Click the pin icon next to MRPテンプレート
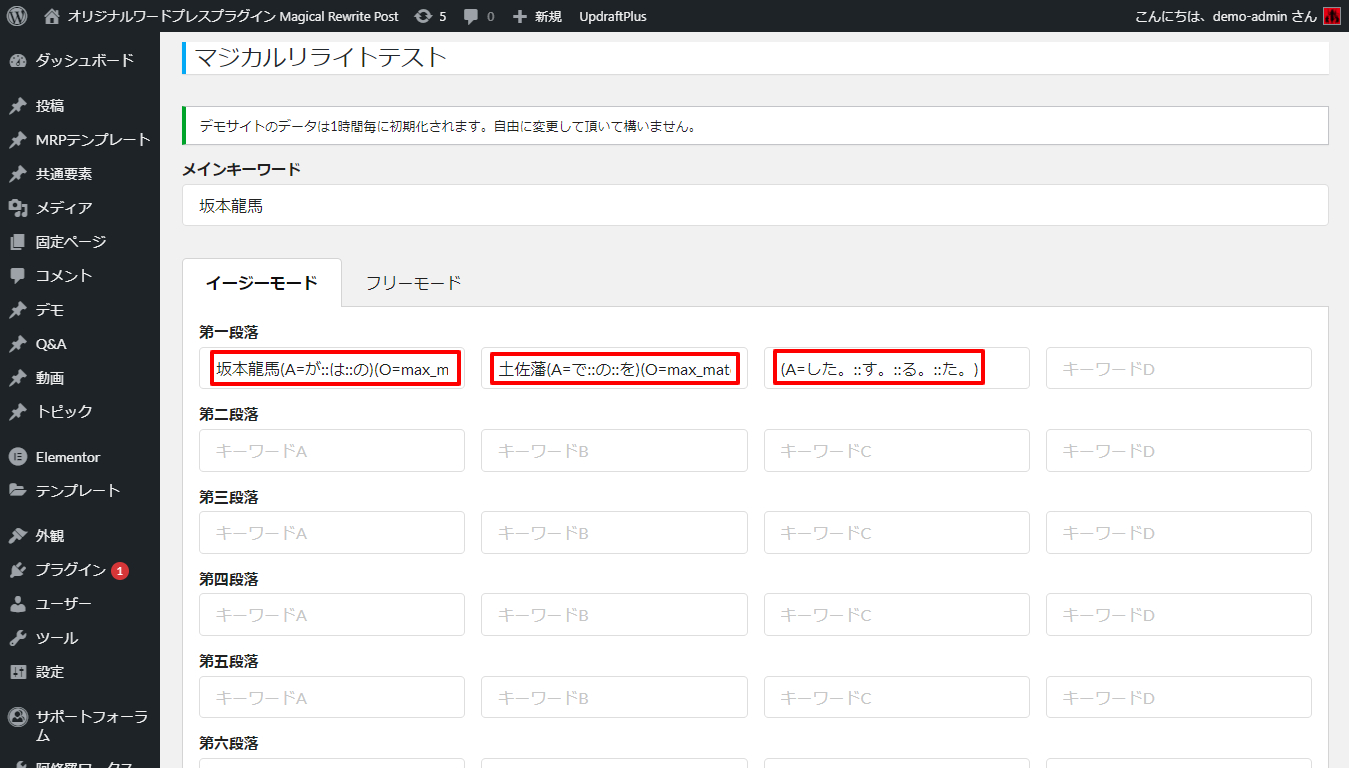This screenshot has height=768, width=1349. click(17, 140)
